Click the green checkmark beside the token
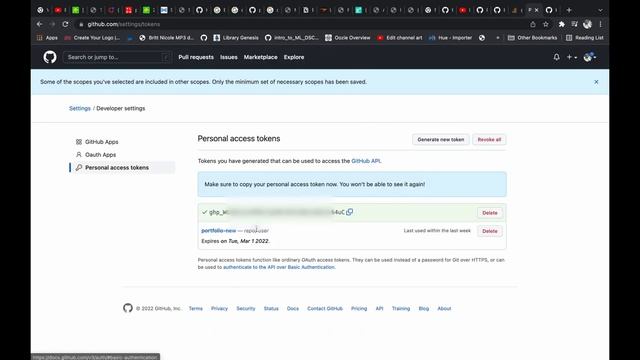 tap(204, 212)
